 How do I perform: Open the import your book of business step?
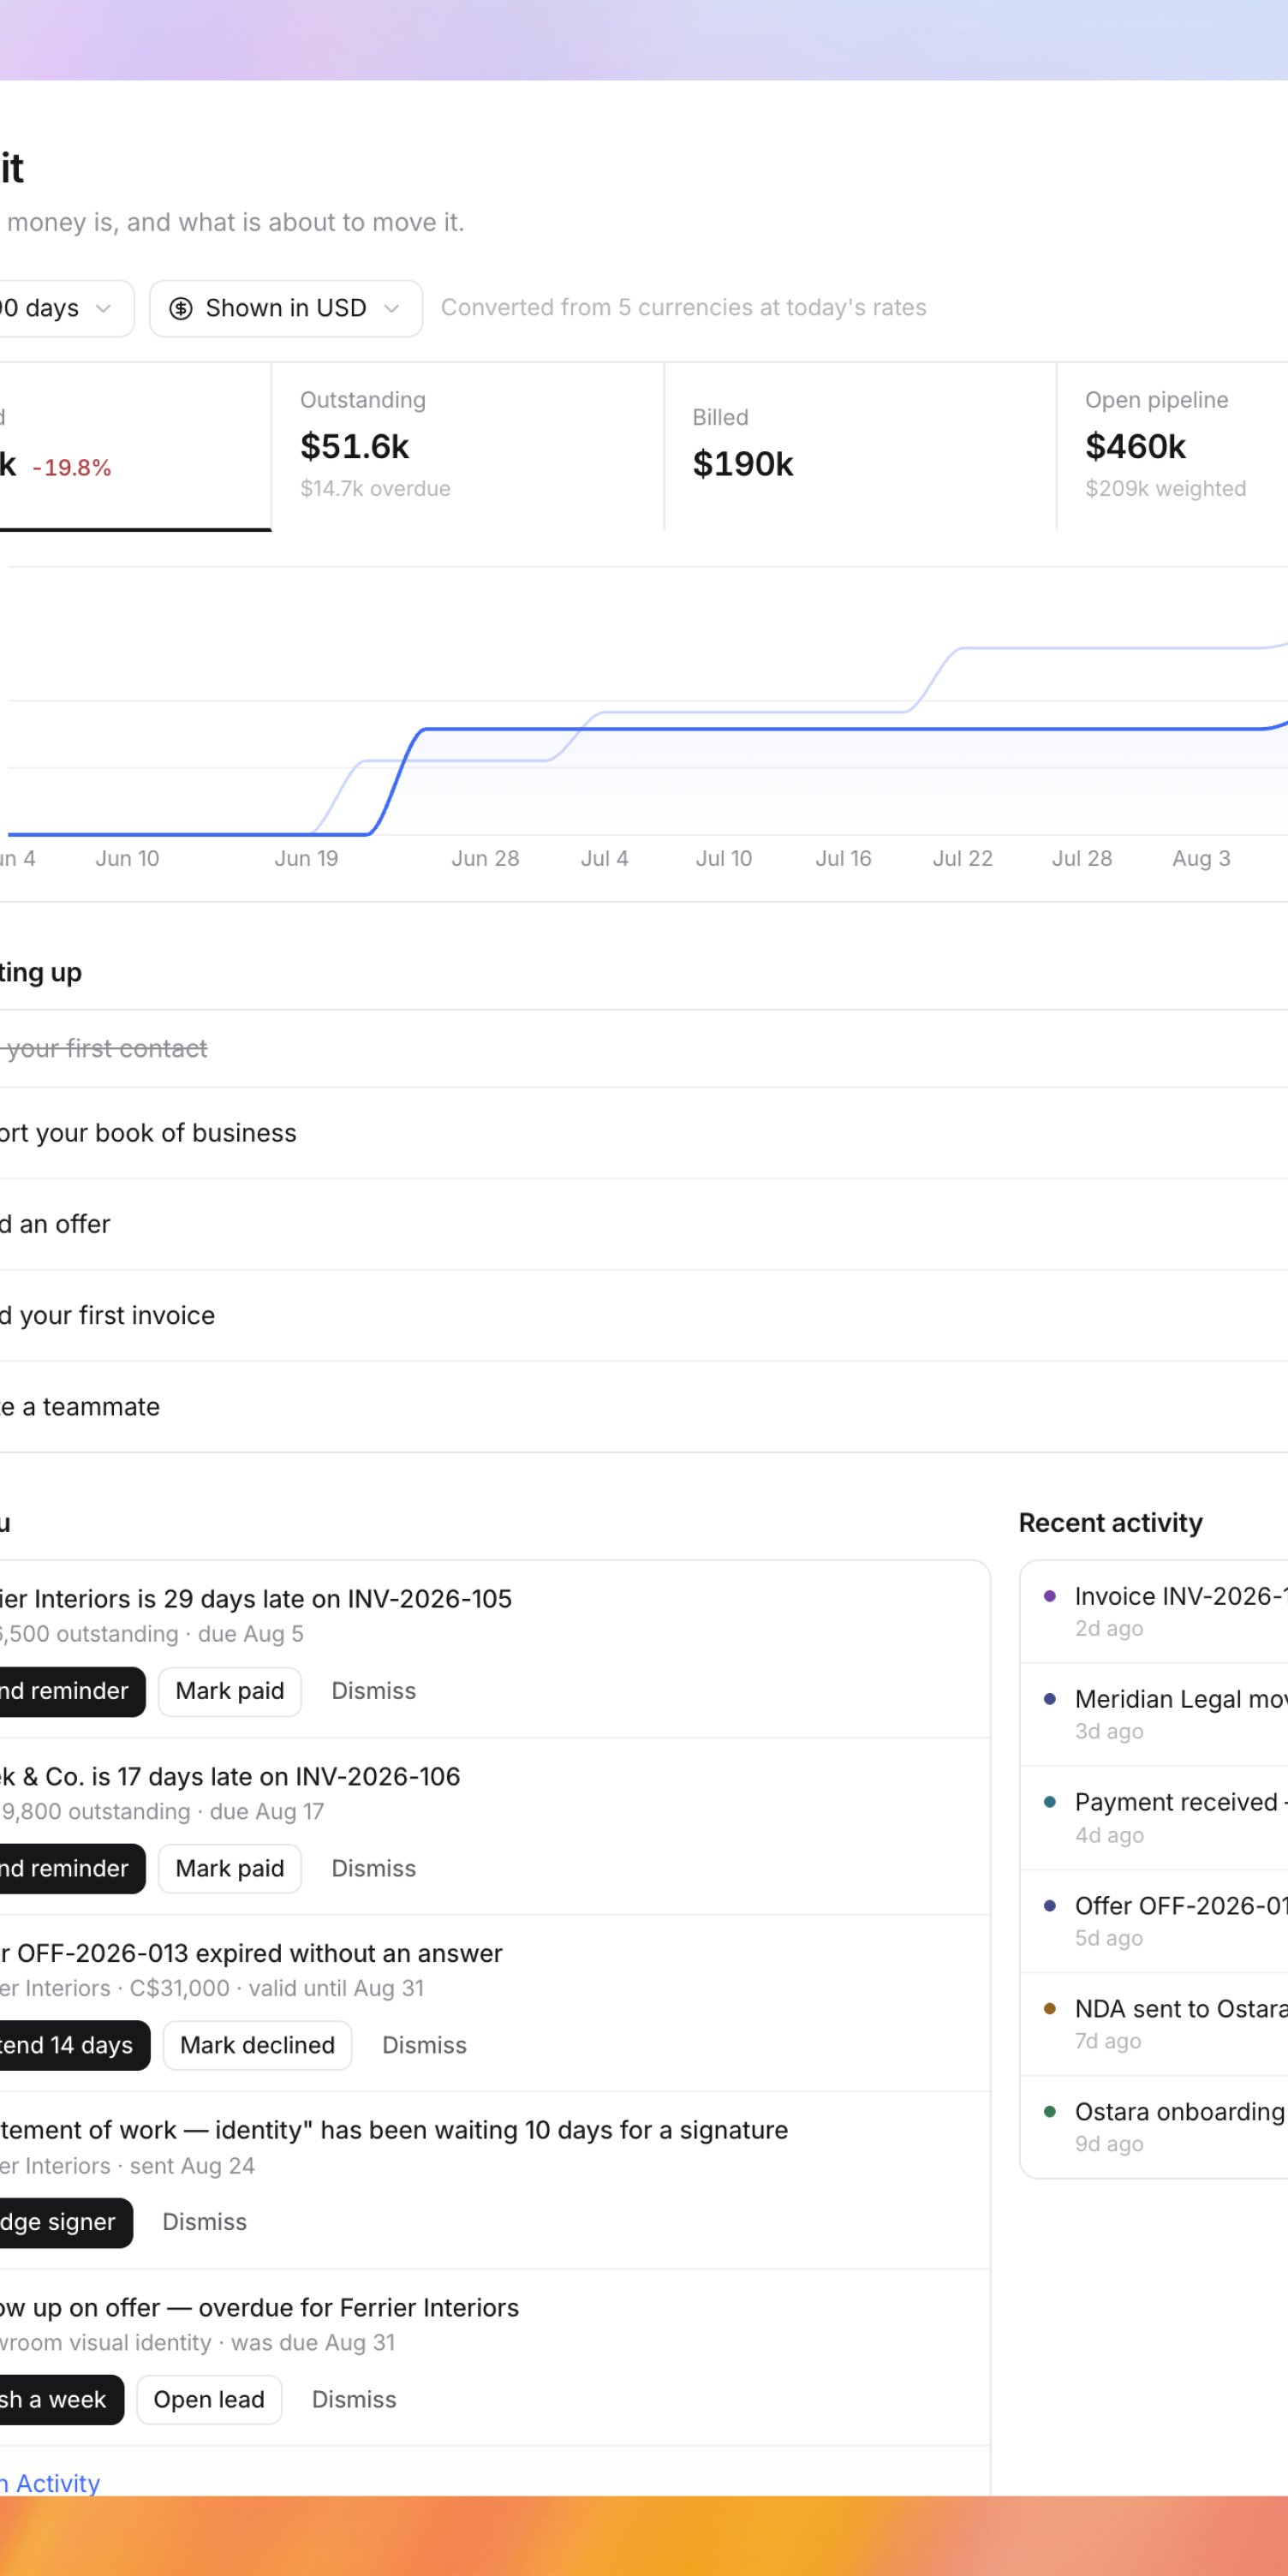(644, 1133)
